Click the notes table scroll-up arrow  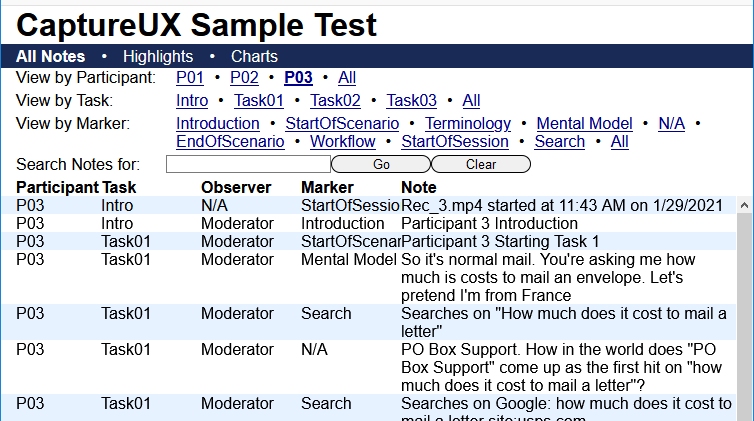pos(743,205)
